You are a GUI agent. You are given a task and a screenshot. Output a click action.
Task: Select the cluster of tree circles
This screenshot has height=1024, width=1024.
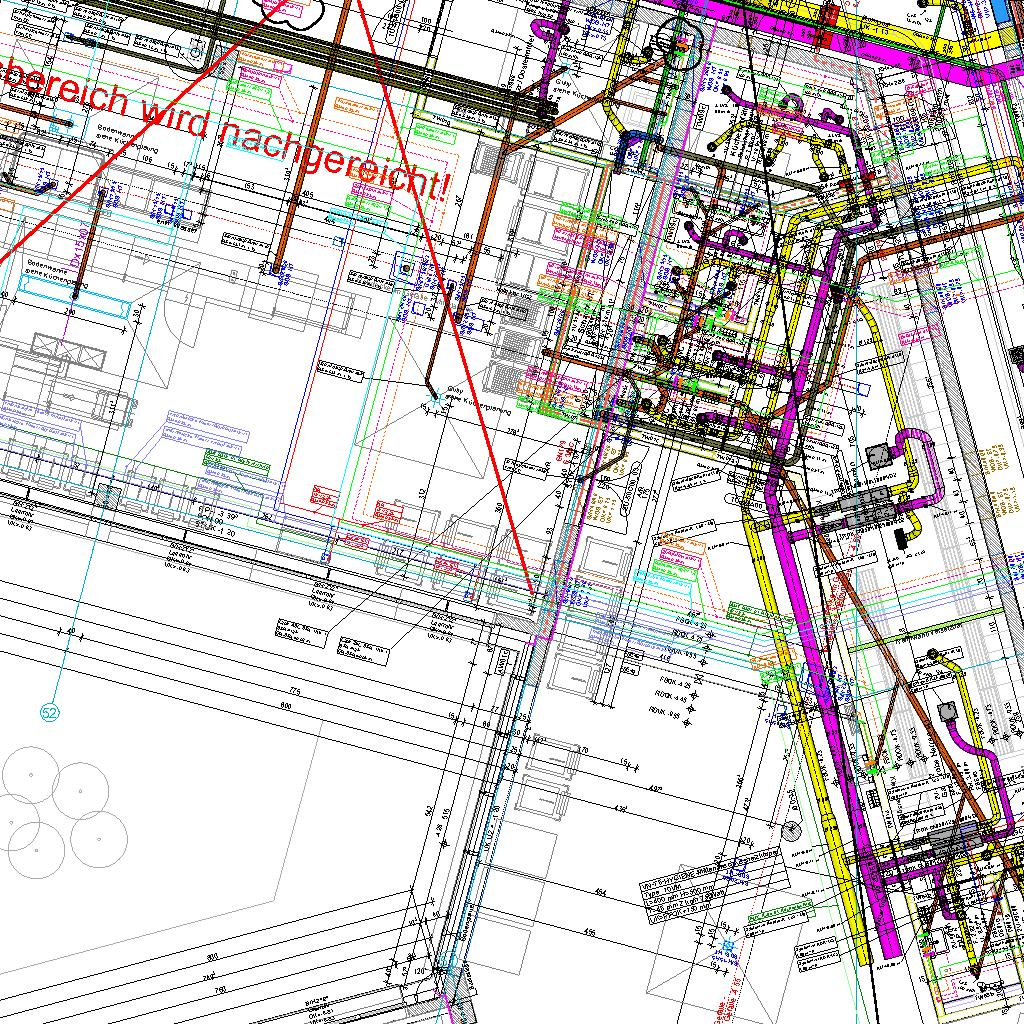(55, 812)
